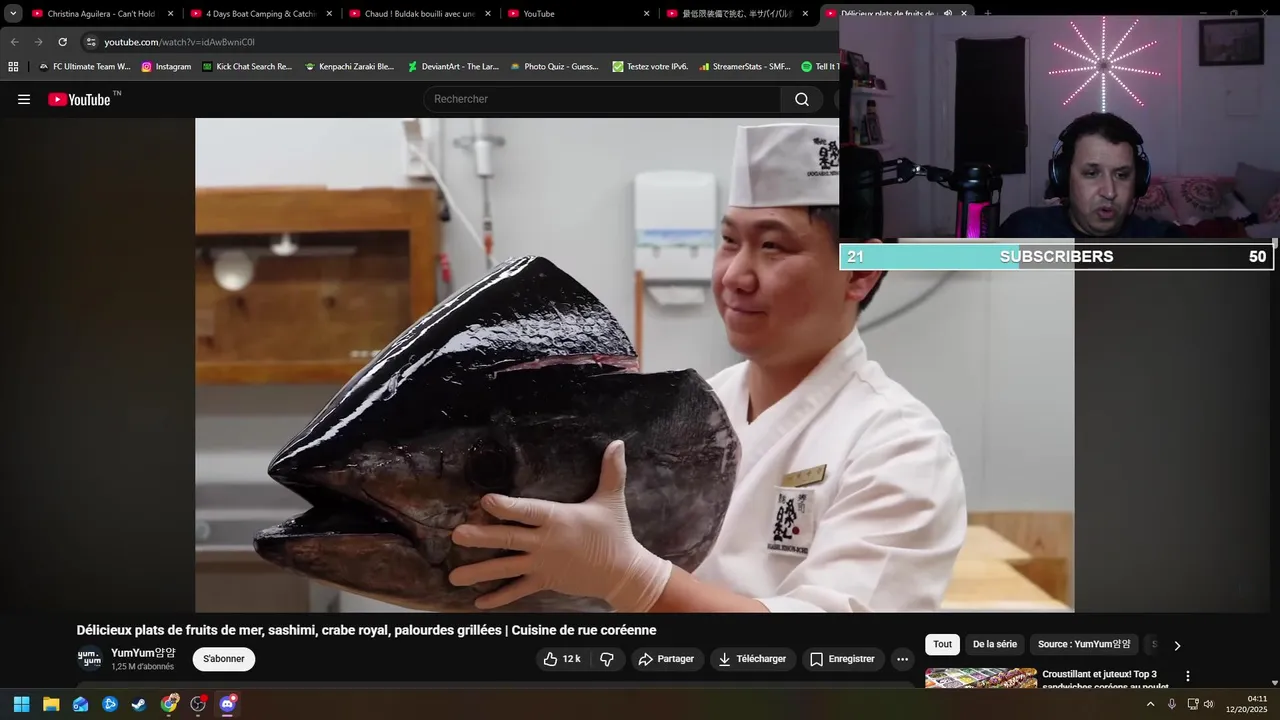The width and height of the screenshot is (1280, 720).
Task: Click the search magnifier button
Action: pos(802,99)
